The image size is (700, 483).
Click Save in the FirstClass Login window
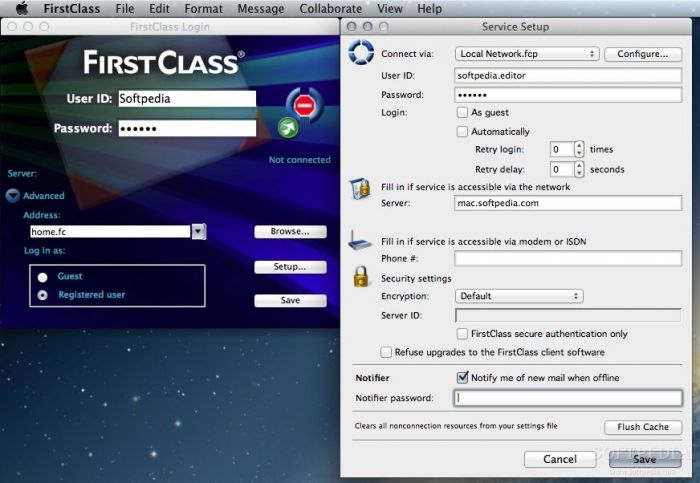coord(290,300)
